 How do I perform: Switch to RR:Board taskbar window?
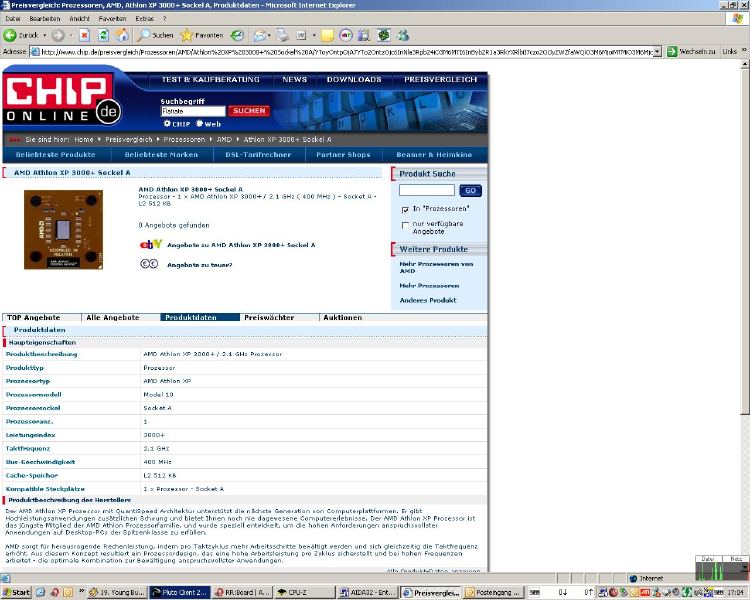pos(242,592)
